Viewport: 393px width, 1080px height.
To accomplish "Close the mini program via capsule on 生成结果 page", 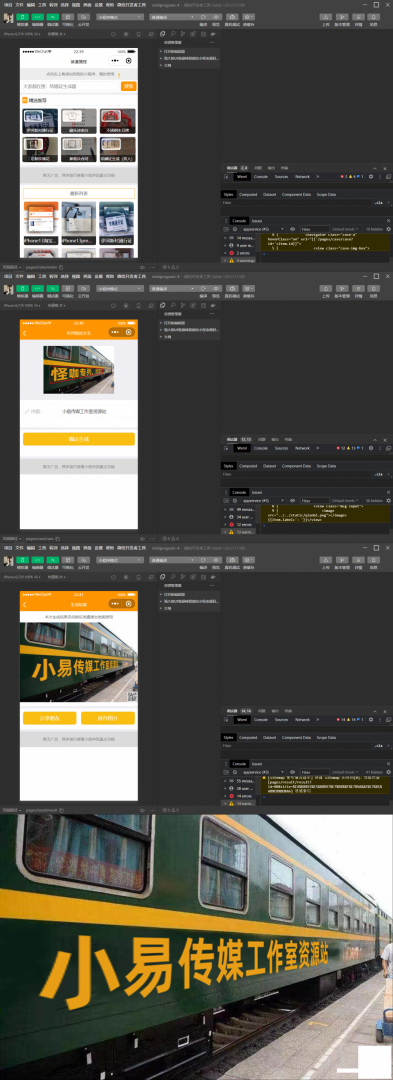I will 128,604.
